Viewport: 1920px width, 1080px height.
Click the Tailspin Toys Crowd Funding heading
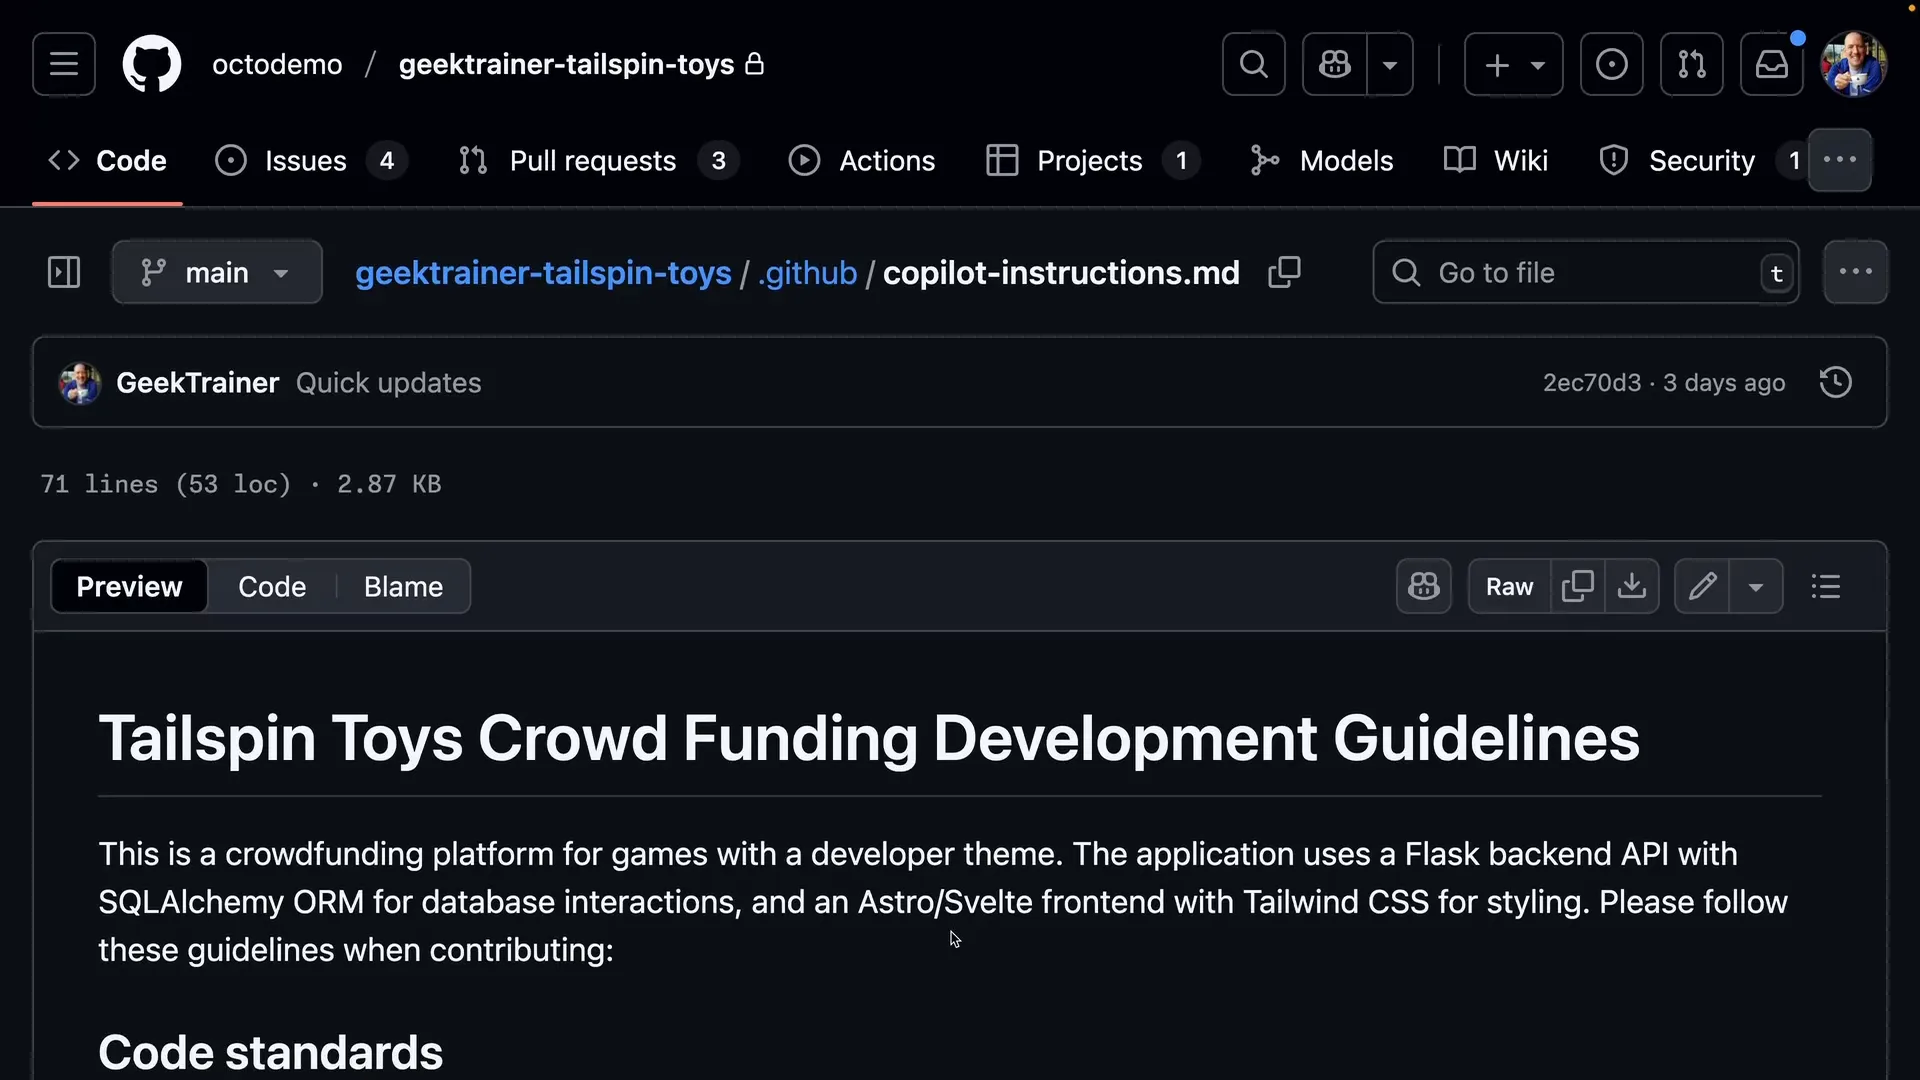click(x=869, y=739)
